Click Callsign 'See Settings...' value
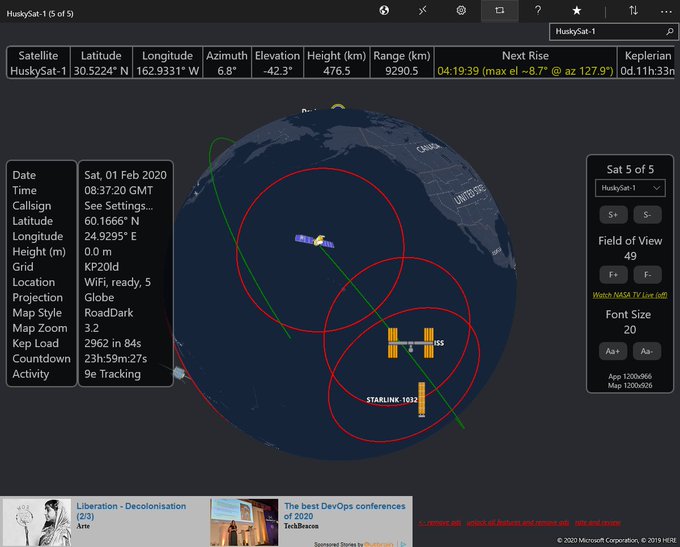This screenshot has height=547, width=680. 118,206
